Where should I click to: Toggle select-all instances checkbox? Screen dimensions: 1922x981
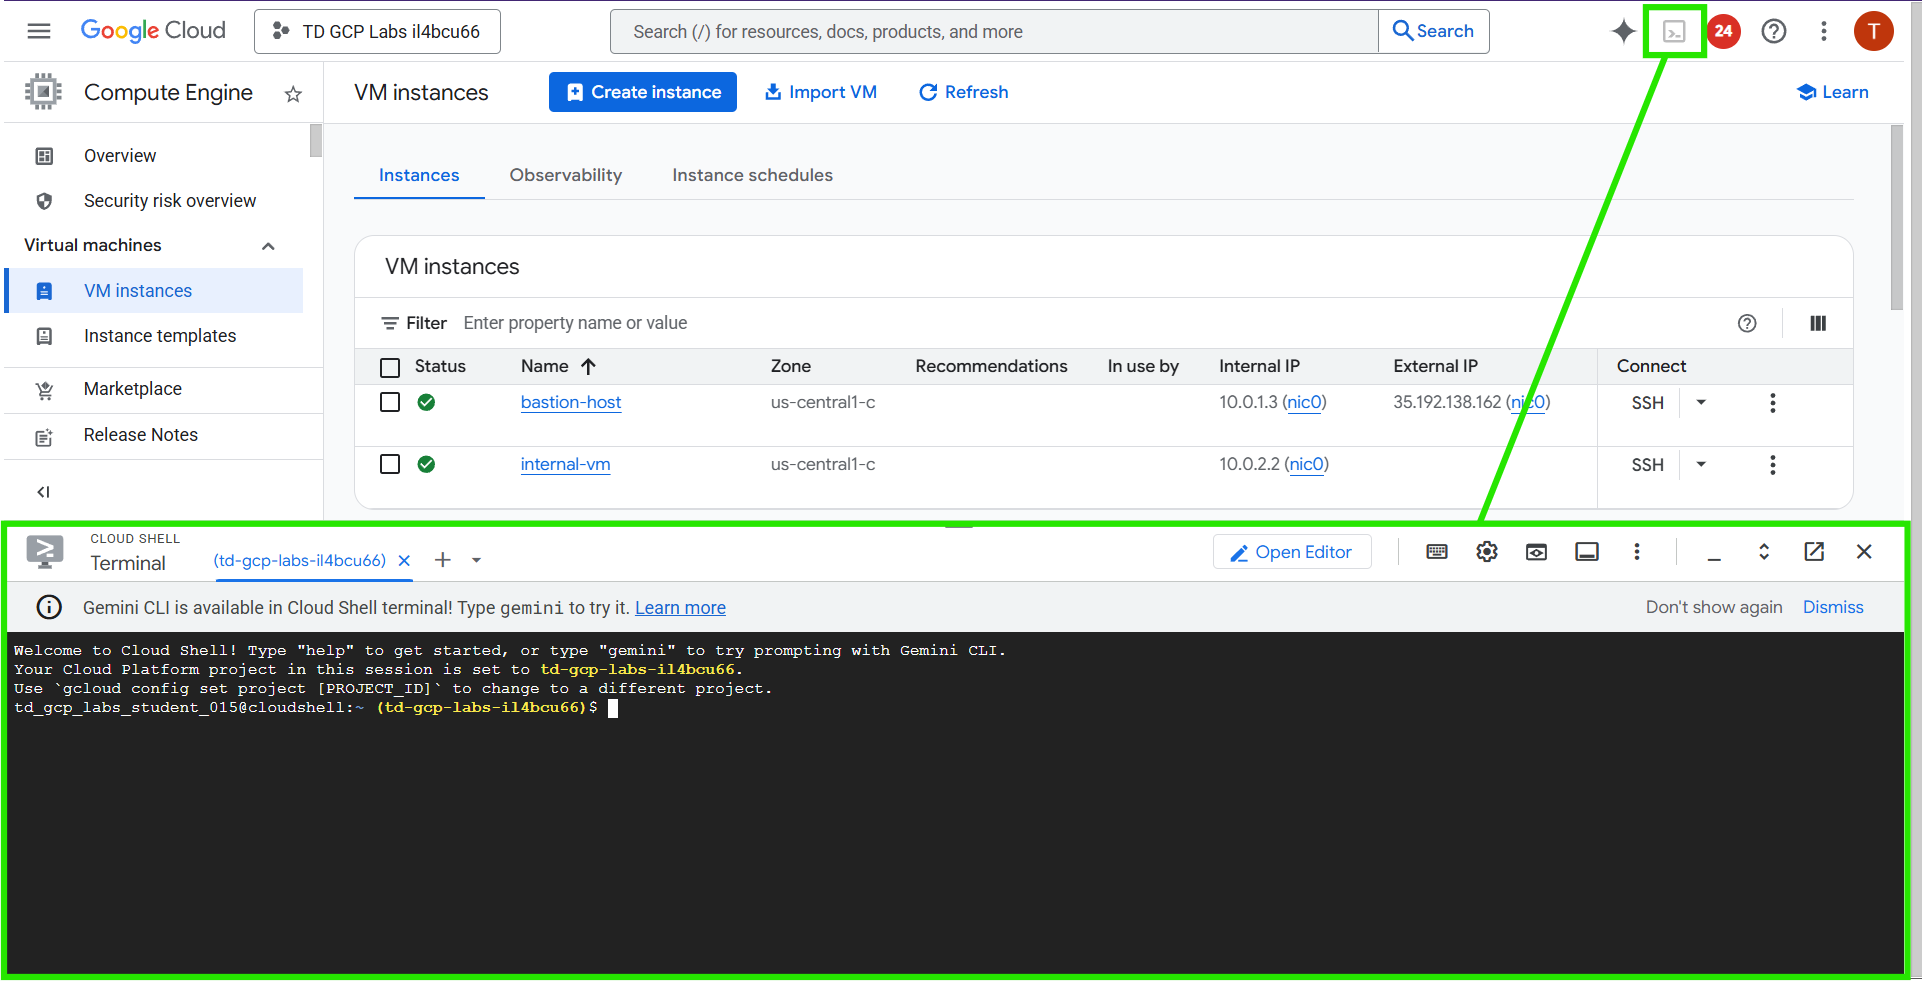(x=390, y=367)
